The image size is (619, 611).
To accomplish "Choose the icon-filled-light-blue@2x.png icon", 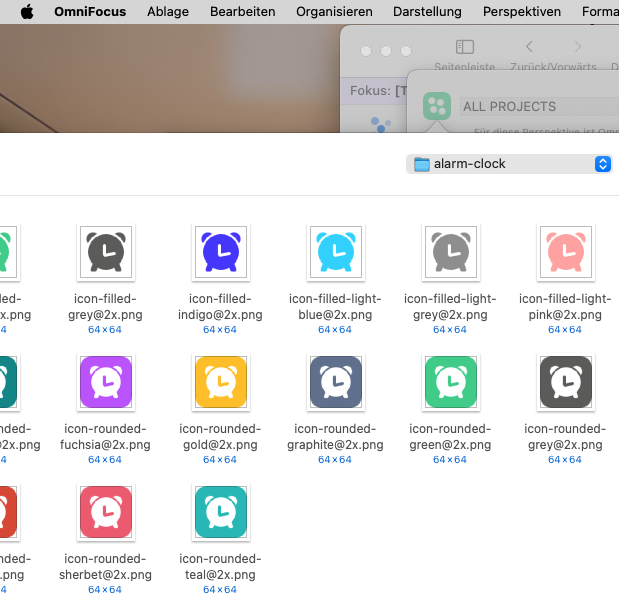I will (x=335, y=252).
